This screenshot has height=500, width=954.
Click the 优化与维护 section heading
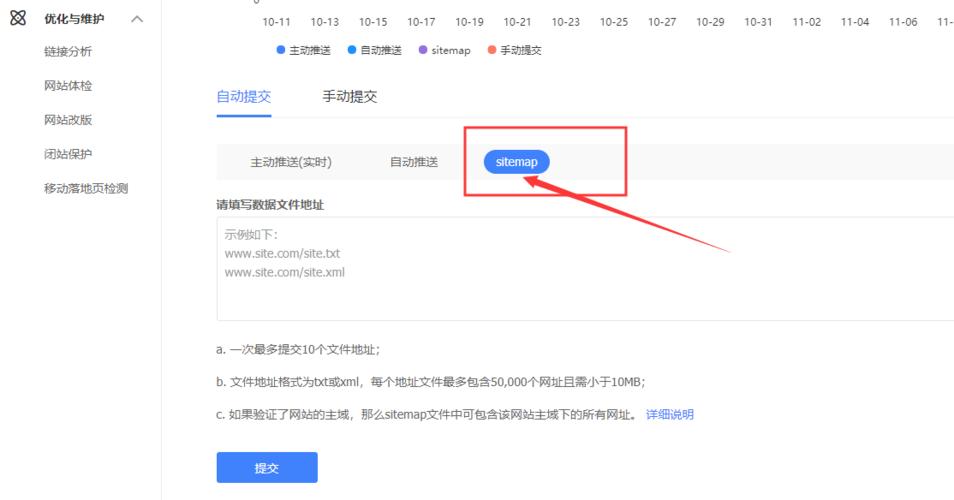pos(74,19)
